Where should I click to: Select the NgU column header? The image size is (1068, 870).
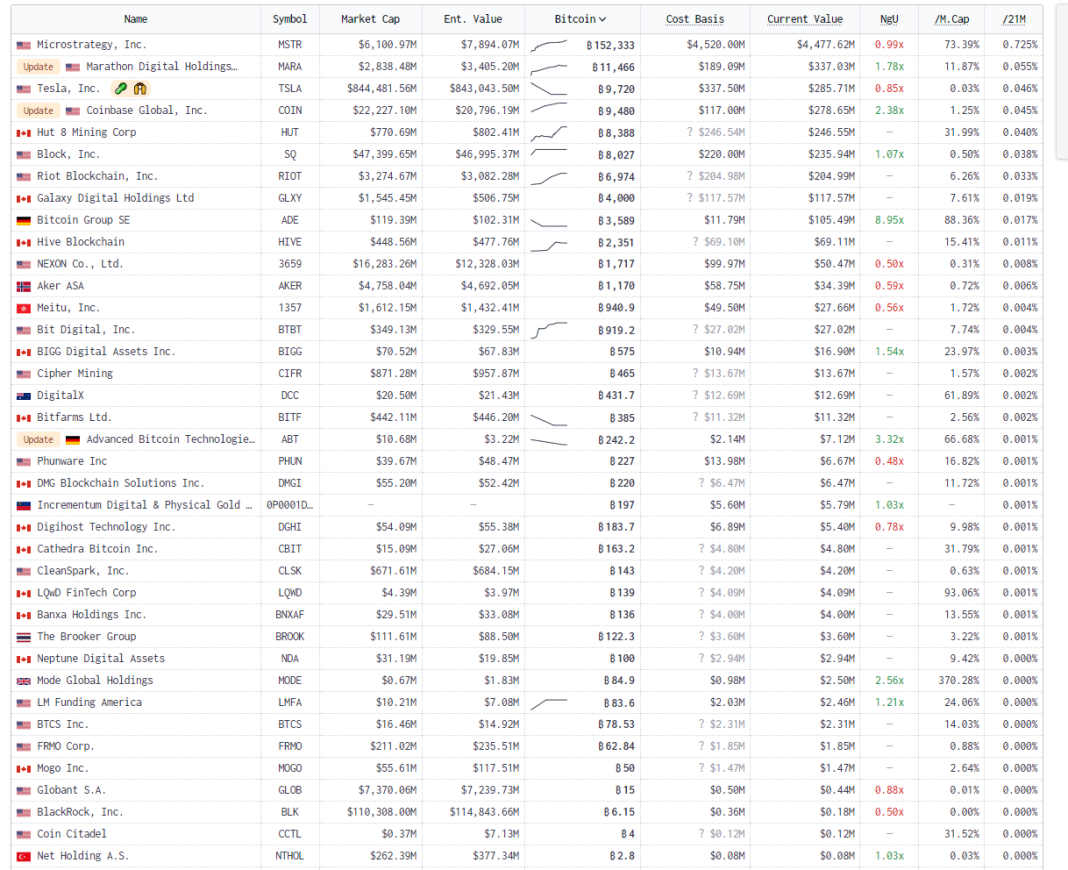click(888, 19)
